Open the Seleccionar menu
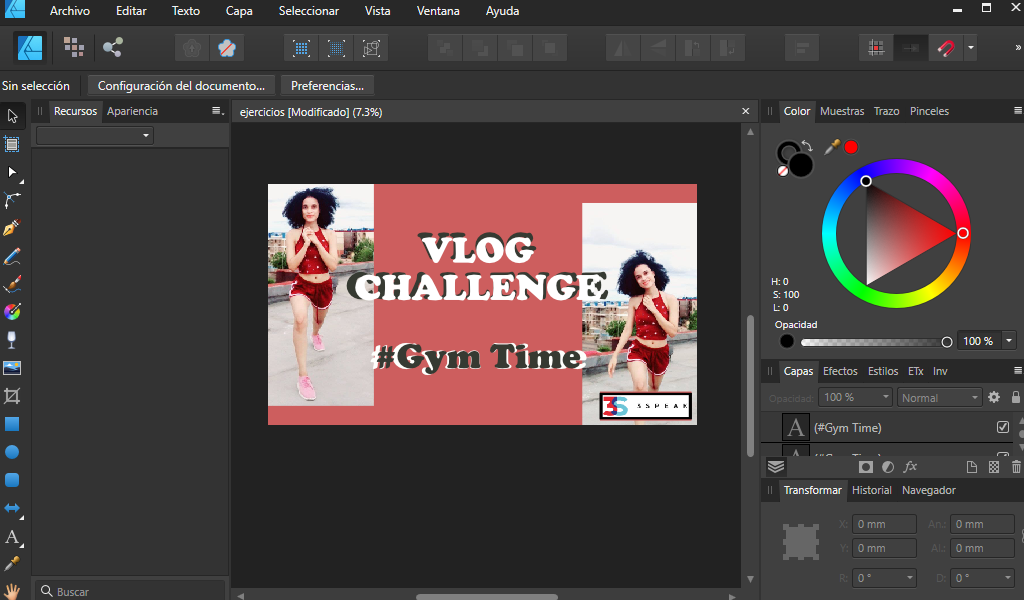Image resolution: width=1024 pixels, height=600 pixels. [x=309, y=11]
